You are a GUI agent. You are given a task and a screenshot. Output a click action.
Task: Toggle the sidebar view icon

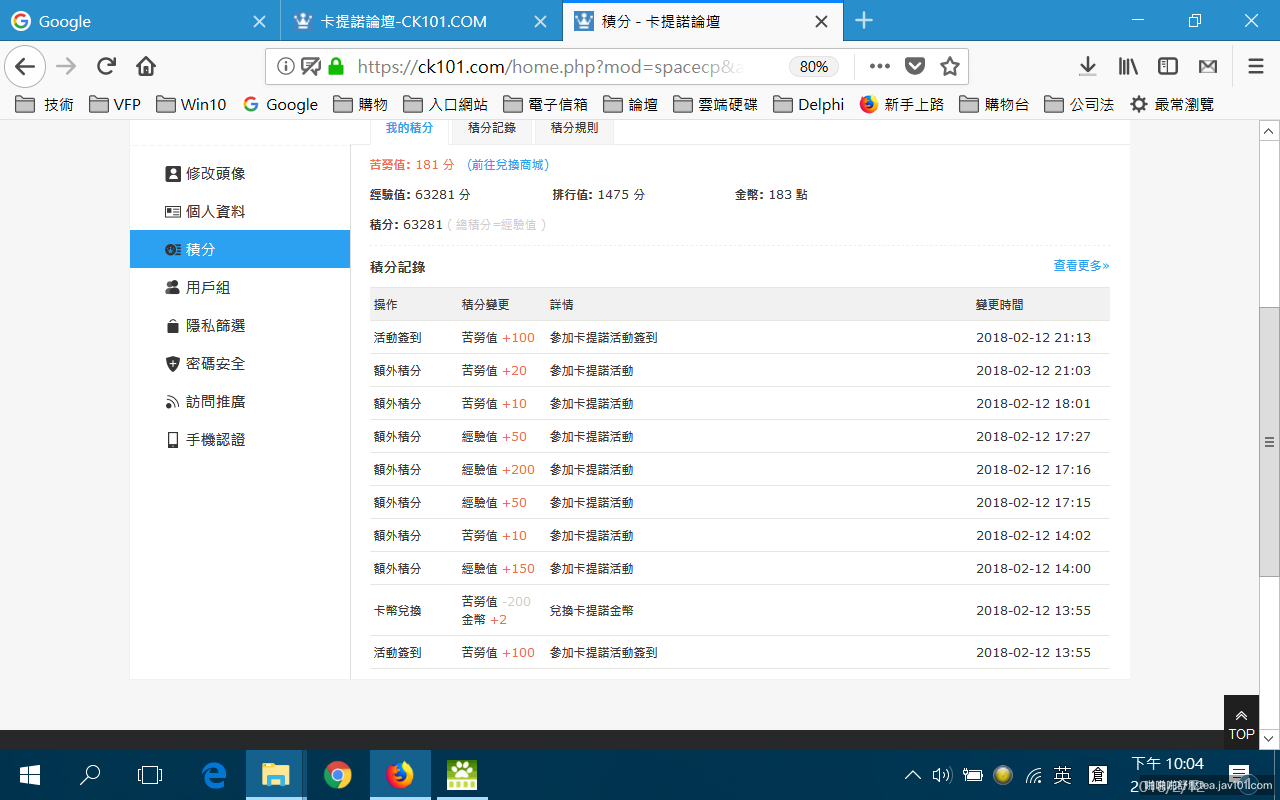coord(1168,67)
